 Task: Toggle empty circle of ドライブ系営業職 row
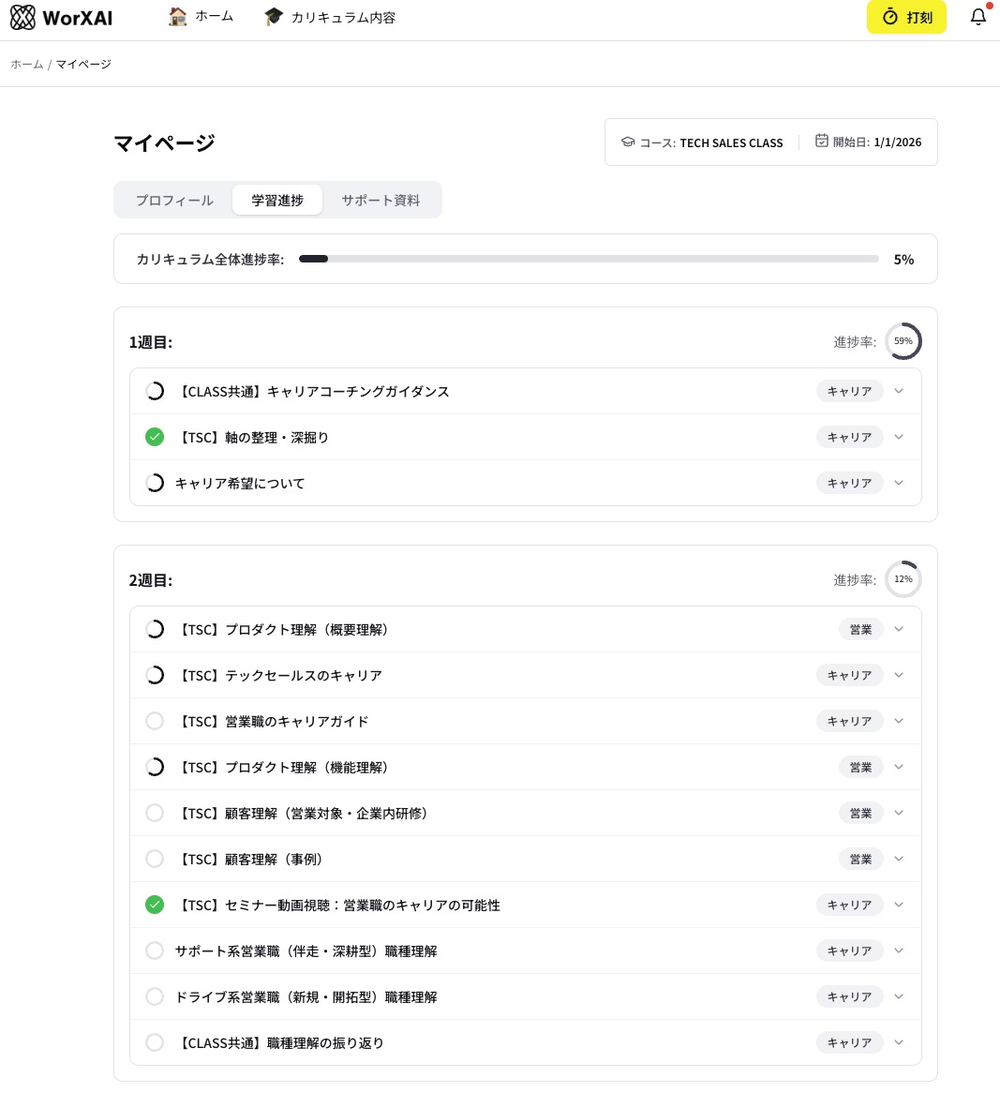[155, 997]
